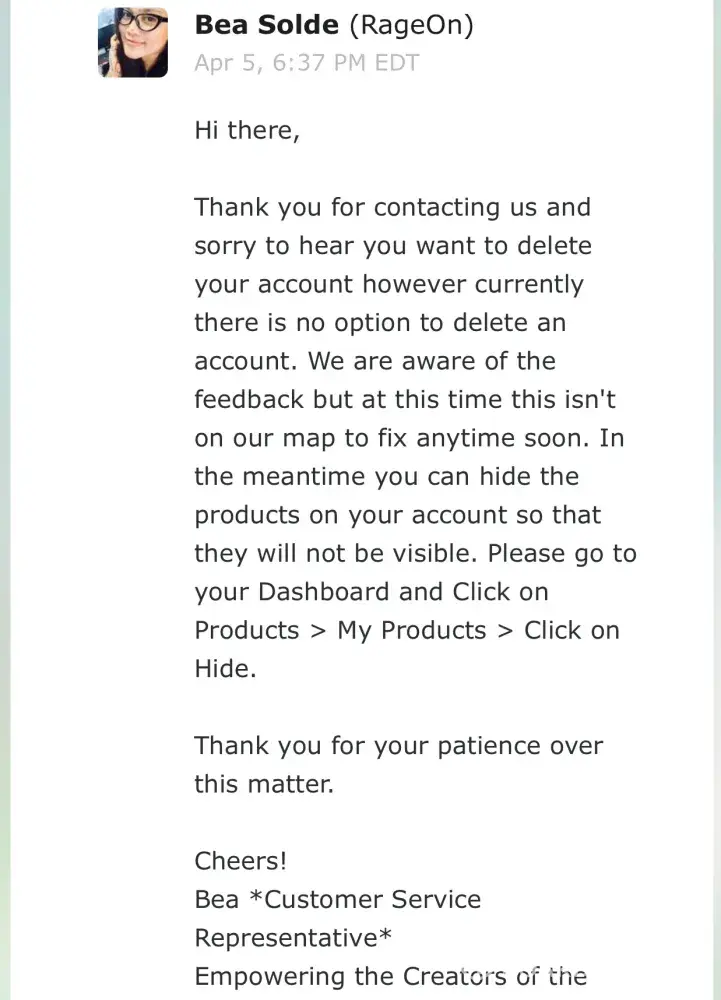Click Bea Solde's profile avatar photo

pos(133,42)
